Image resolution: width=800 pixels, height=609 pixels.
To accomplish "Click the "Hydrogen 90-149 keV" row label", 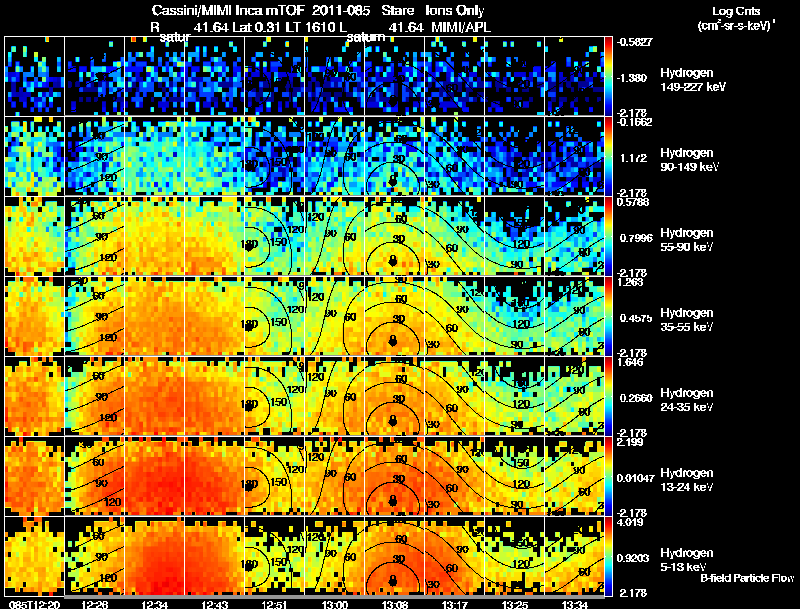I will [690, 160].
